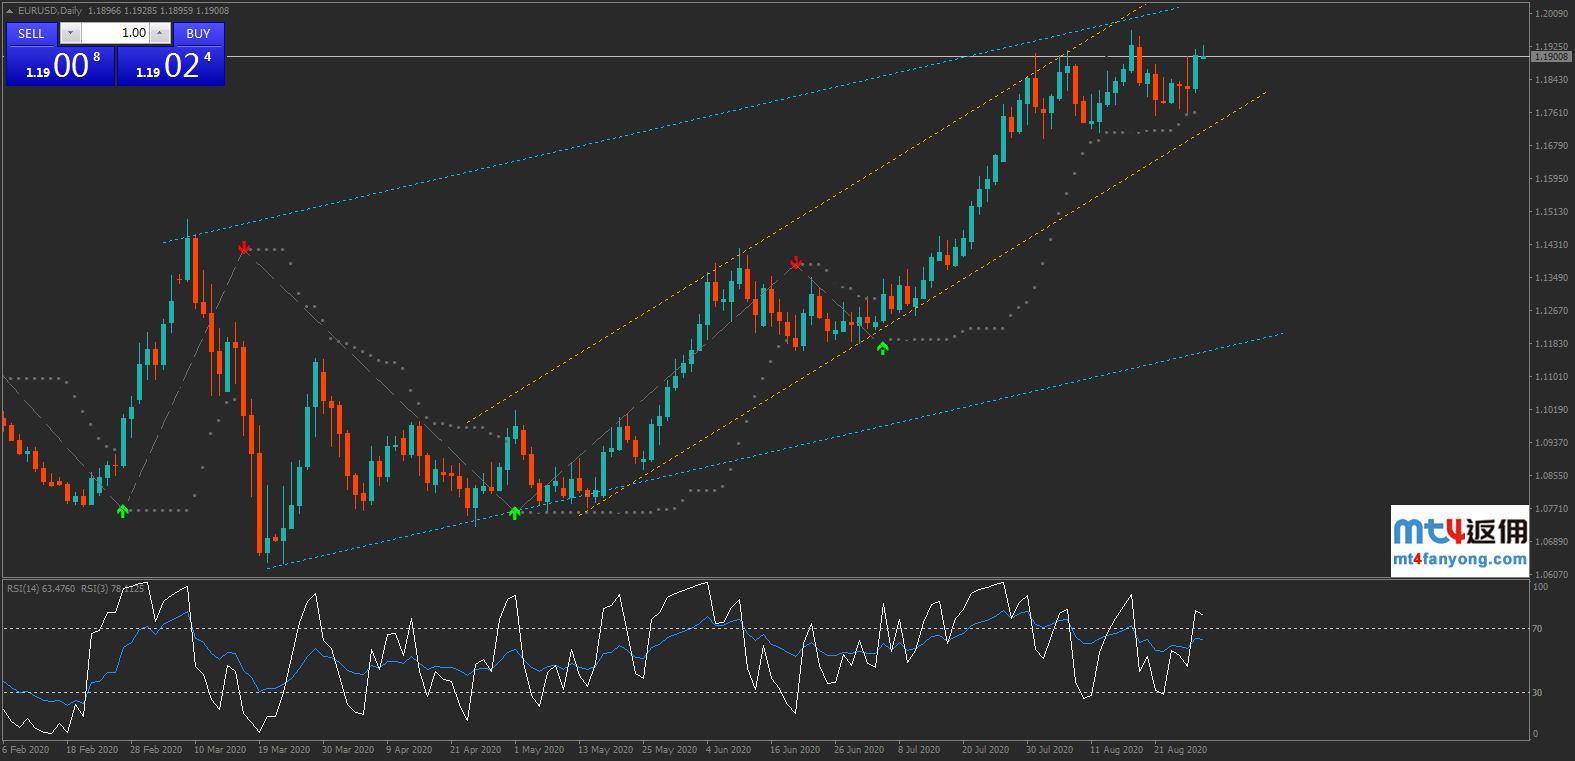The width and height of the screenshot is (1575, 761).
Task: Select green buy arrow near late June 2020
Action: 882,348
